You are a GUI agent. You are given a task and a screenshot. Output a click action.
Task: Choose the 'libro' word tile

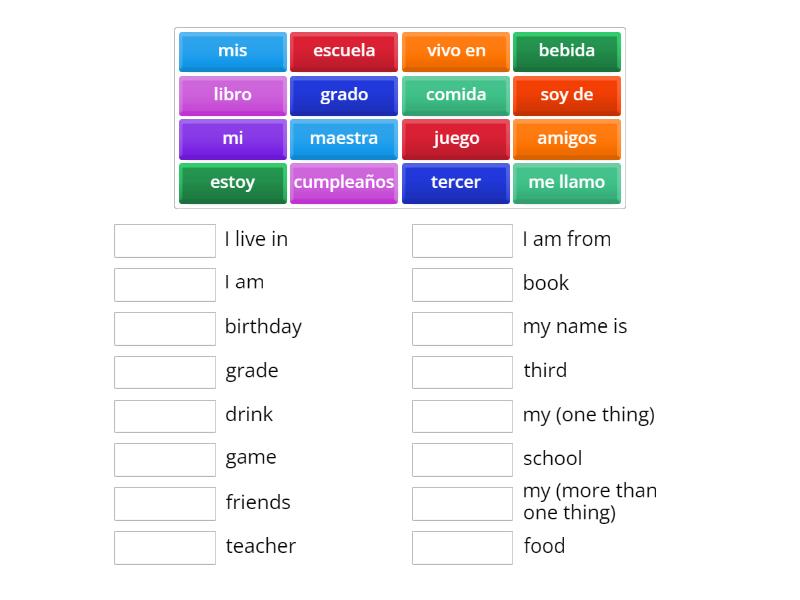pos(233,95)
